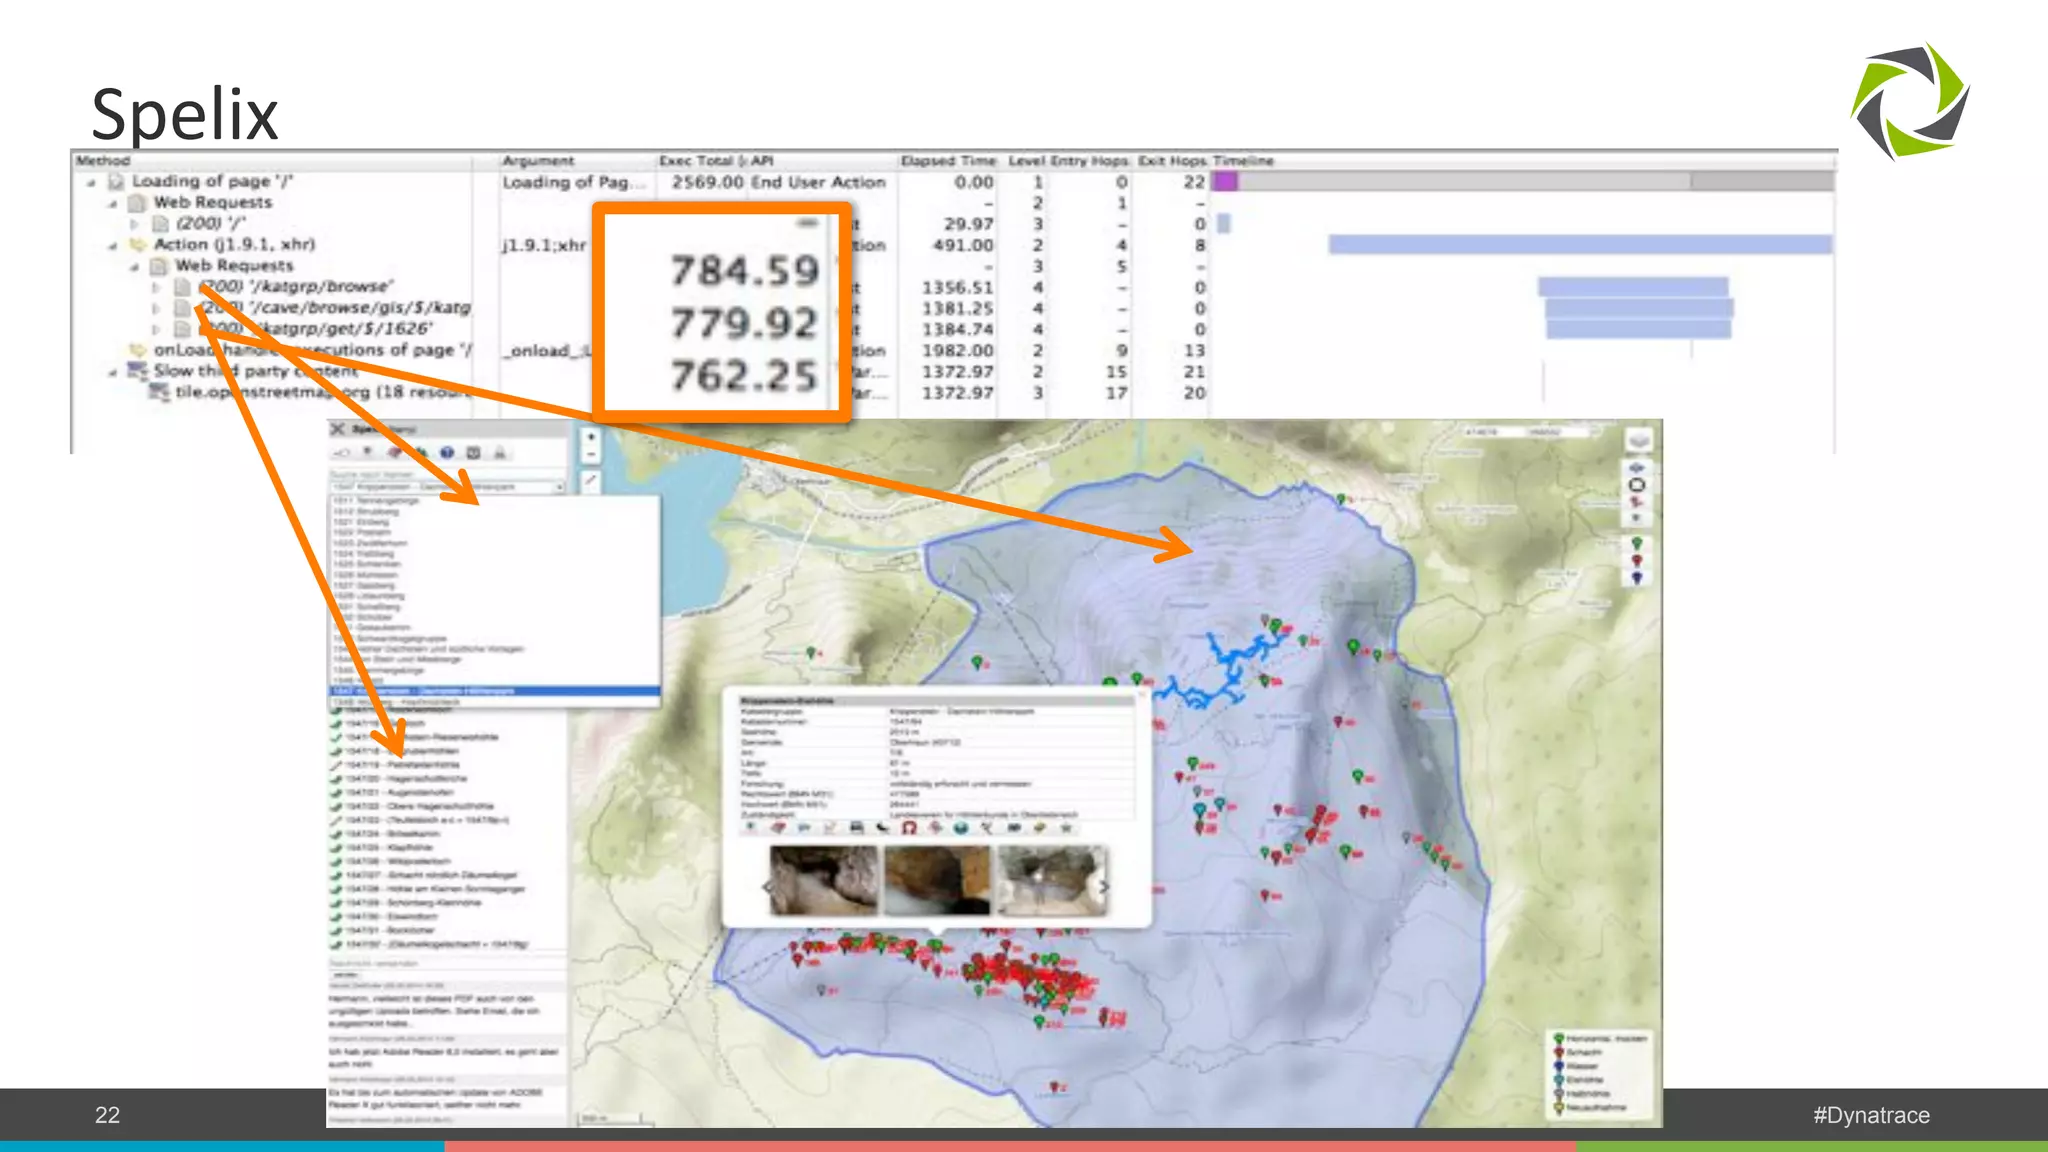Select the Action (j1.9.1, xhr) row

234,245
